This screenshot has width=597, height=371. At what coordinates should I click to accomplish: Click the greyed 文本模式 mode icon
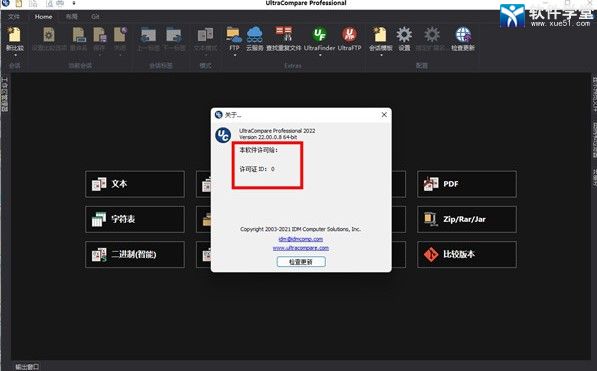coord(206,35)
